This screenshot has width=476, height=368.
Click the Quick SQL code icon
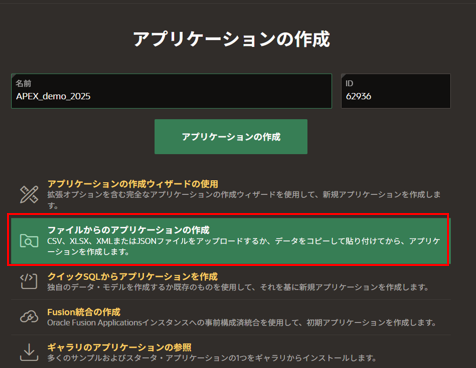pyautogui.click(x=29, y=281)
